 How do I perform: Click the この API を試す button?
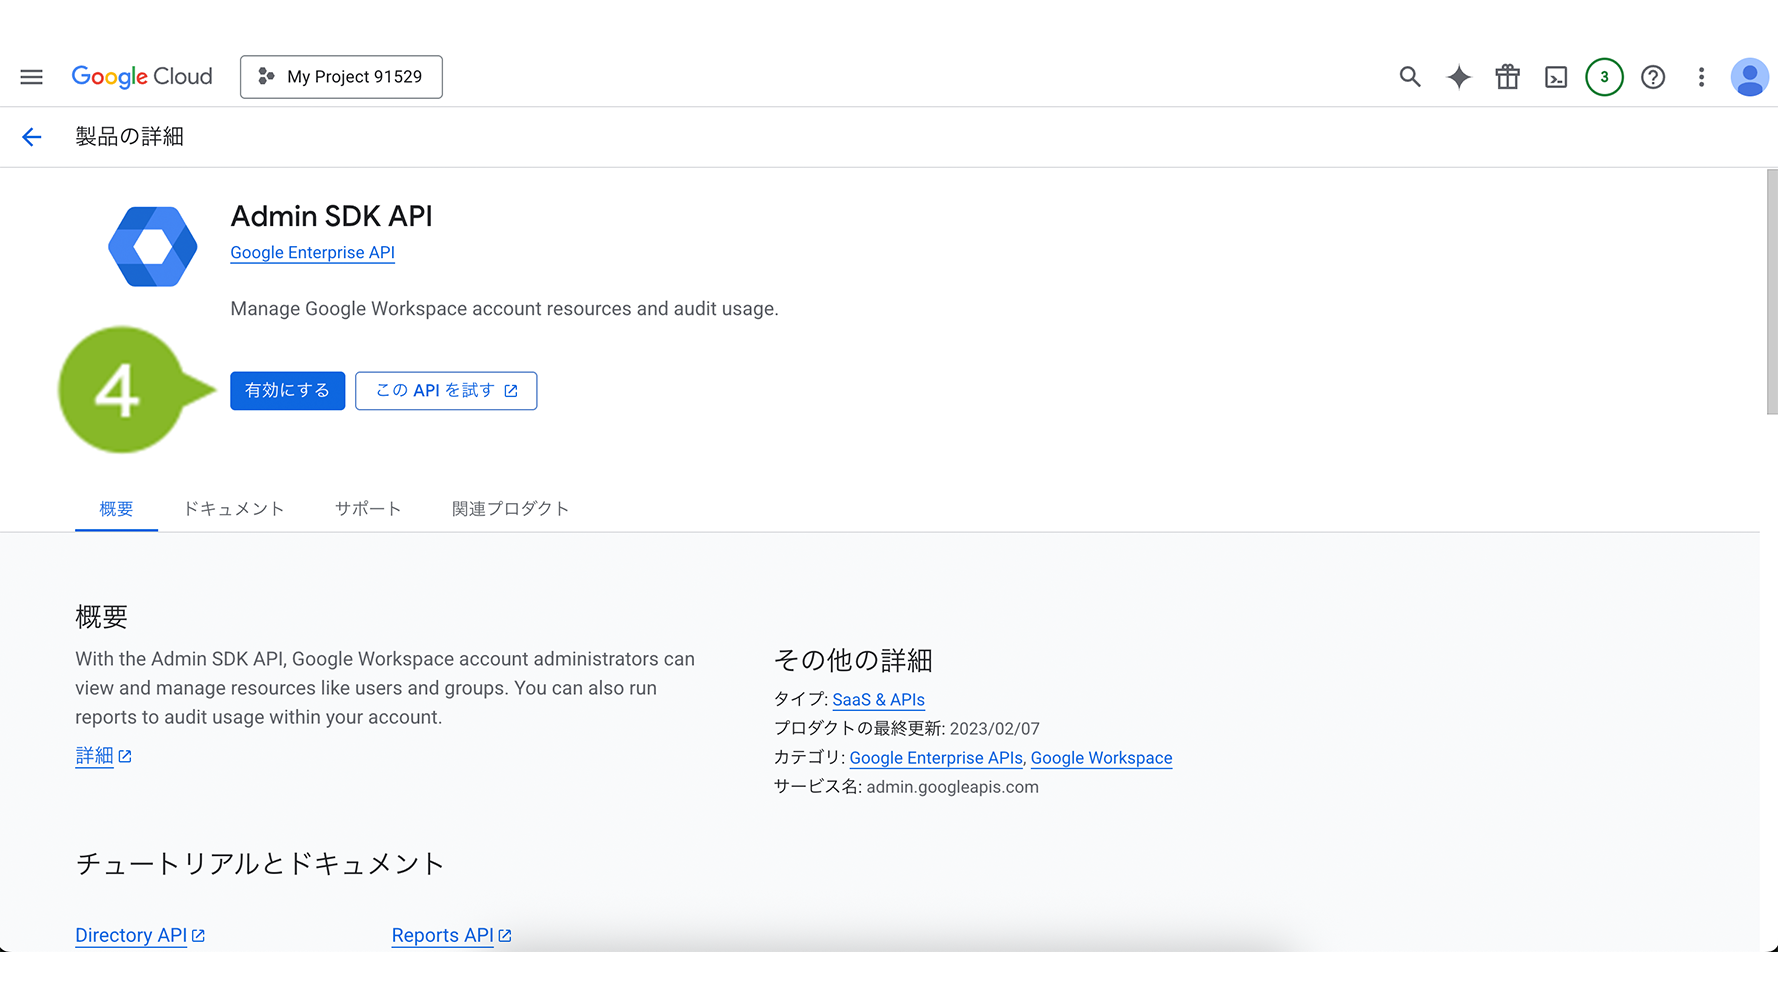446,390
